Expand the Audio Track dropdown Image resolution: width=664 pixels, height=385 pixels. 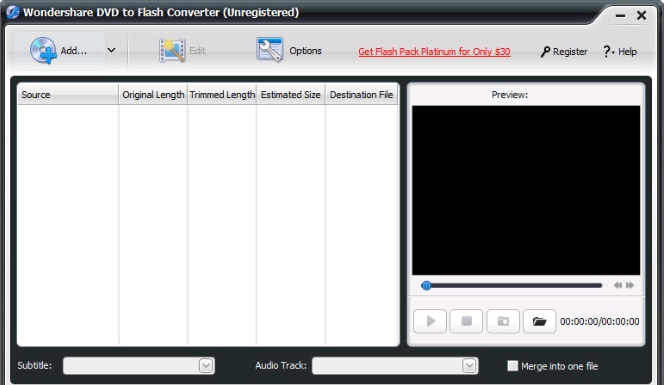(x=469, y=366)
